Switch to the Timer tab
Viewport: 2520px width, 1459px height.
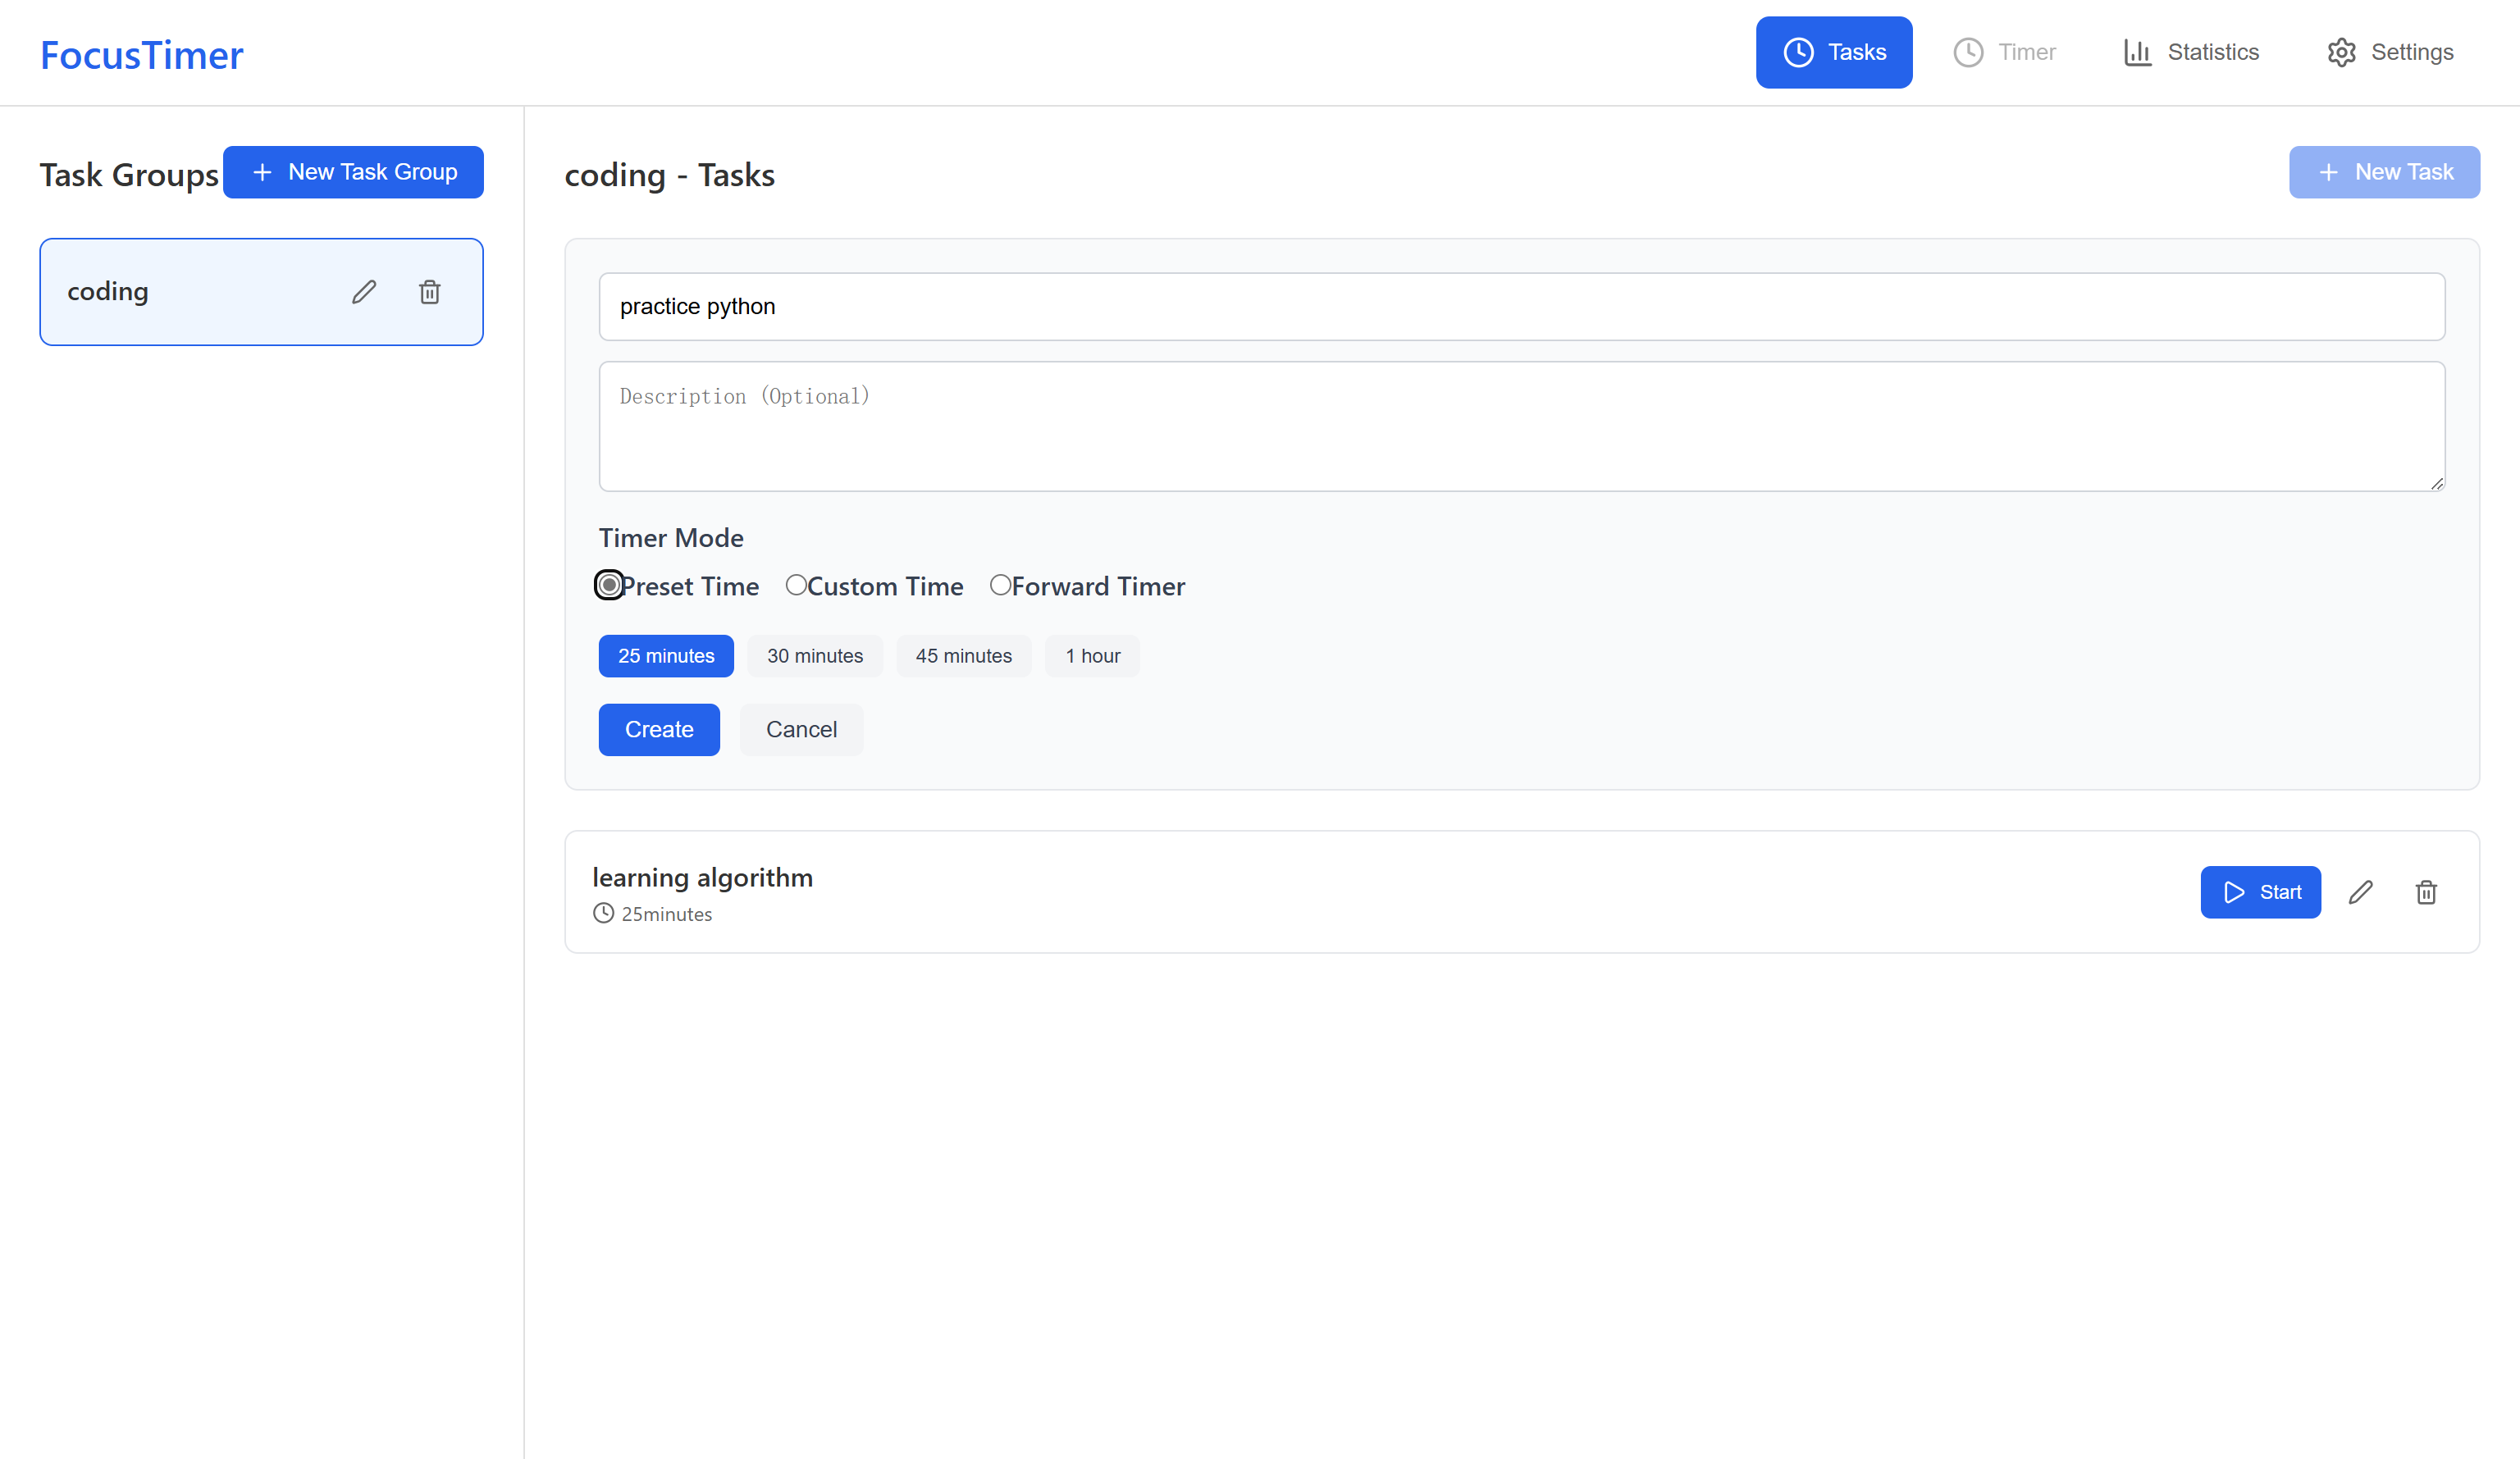click(2004, 52)
